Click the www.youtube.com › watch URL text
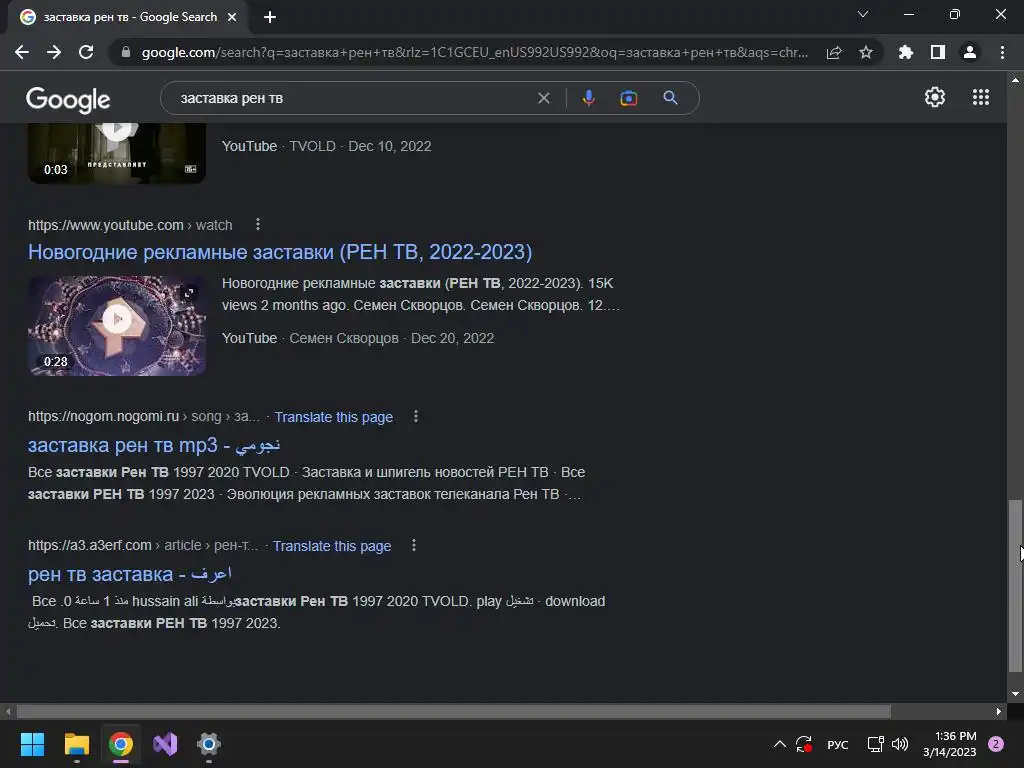This screenshot has width=1024, height=768. click(x=130, y=225)
